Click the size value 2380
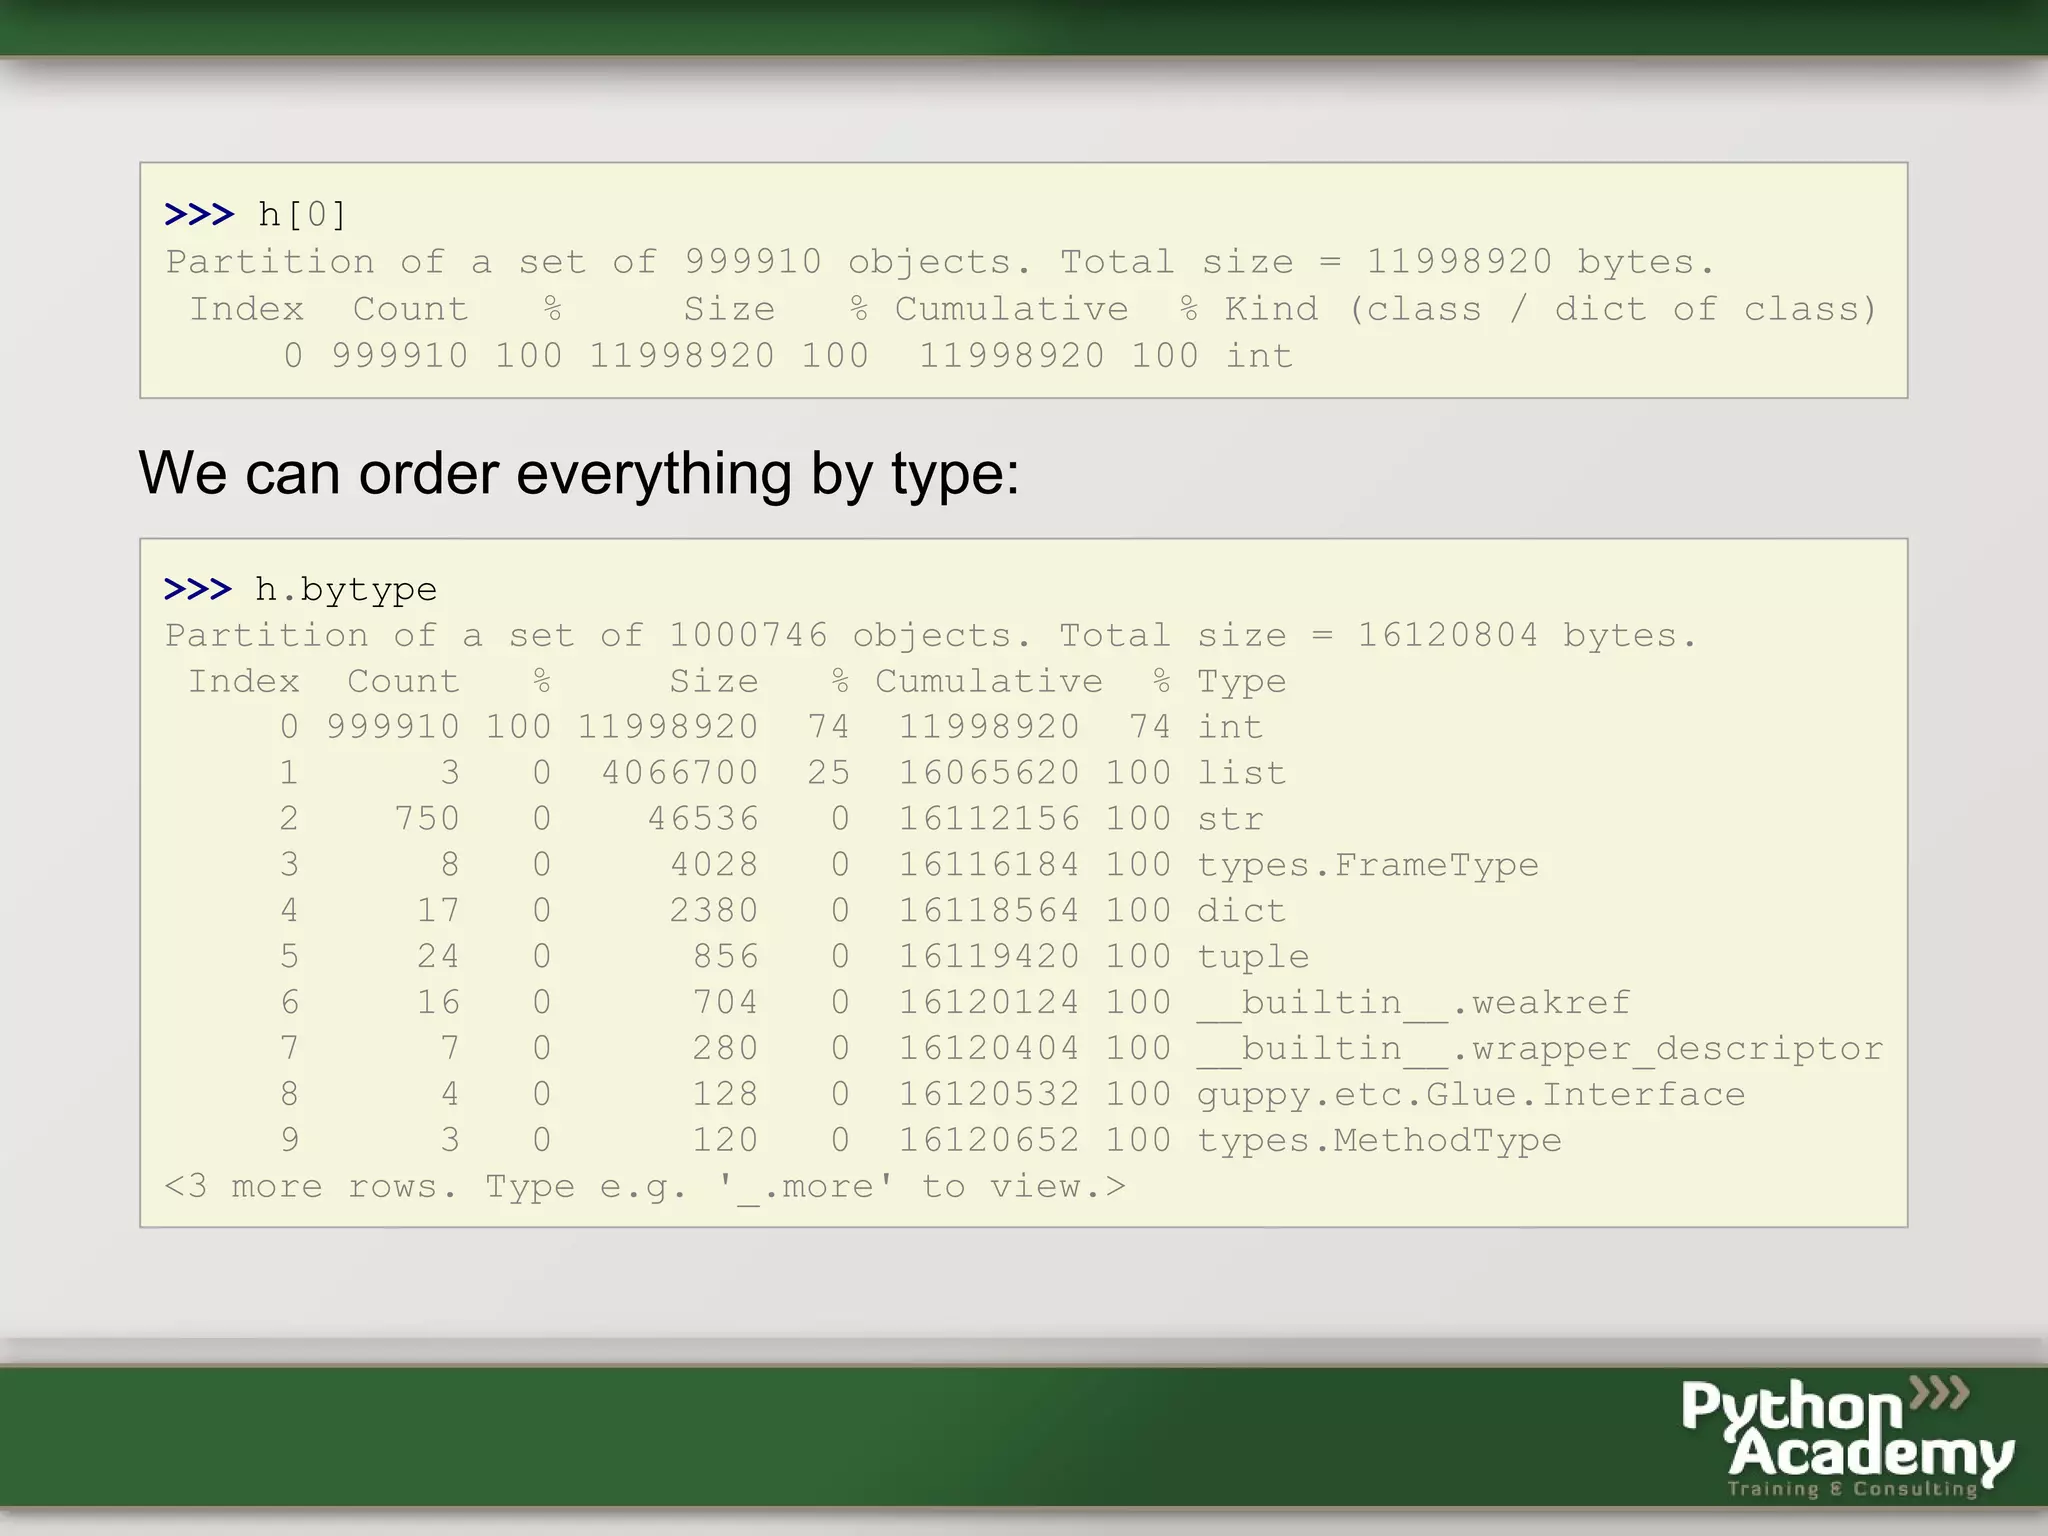 pos(714,910)
